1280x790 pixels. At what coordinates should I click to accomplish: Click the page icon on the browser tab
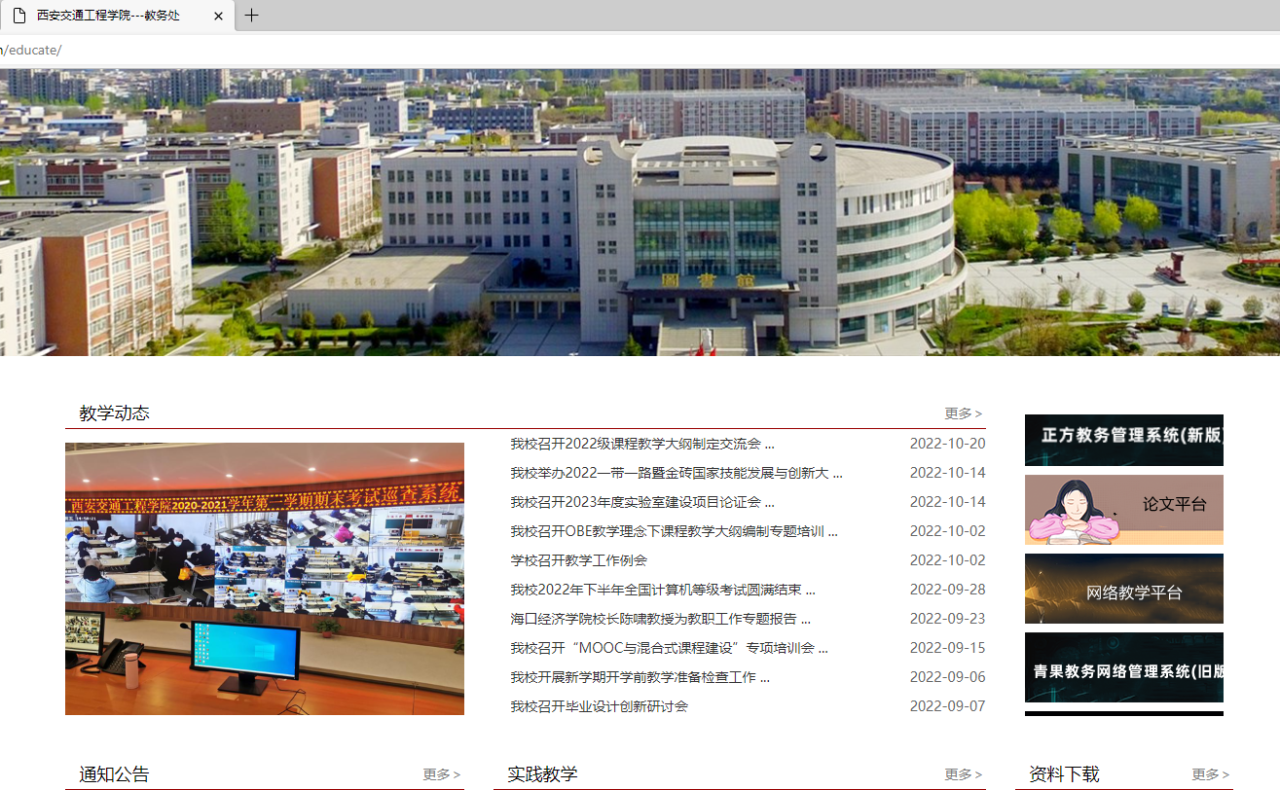pyautogui.click(x=19, y=16)
